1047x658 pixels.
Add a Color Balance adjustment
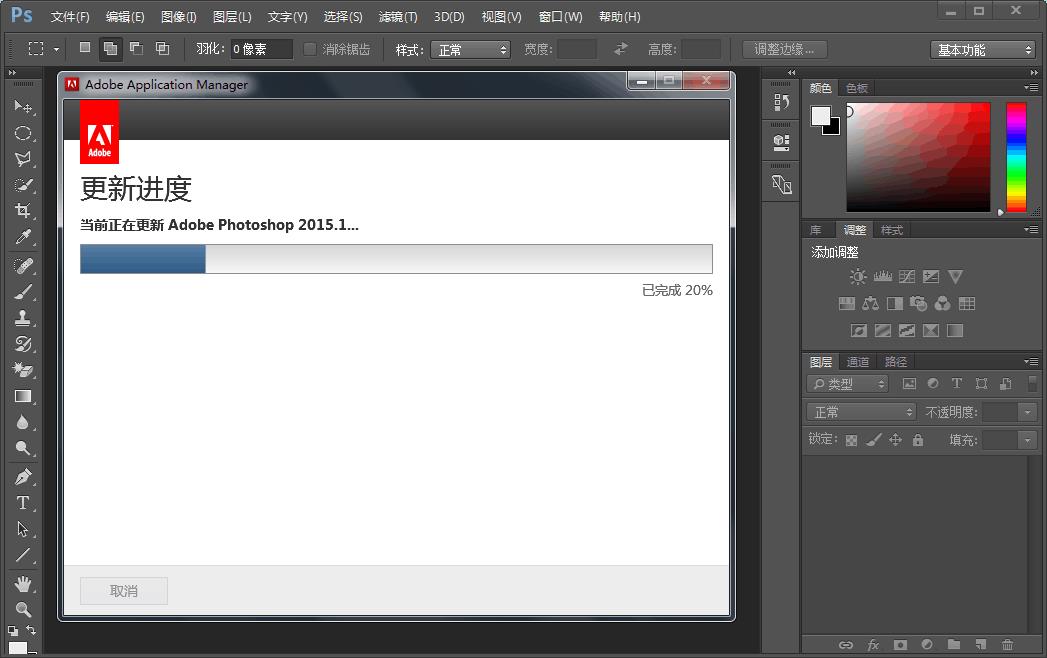tap(870, 304)
